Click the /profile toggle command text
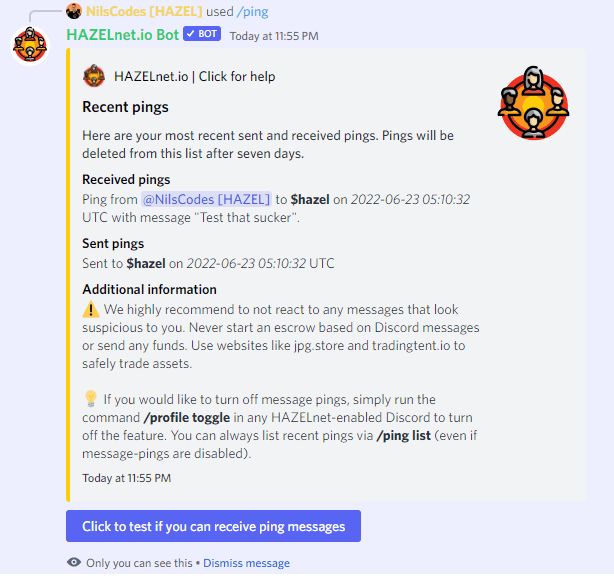Screen dimensions: 614x578 pos(187,417)
